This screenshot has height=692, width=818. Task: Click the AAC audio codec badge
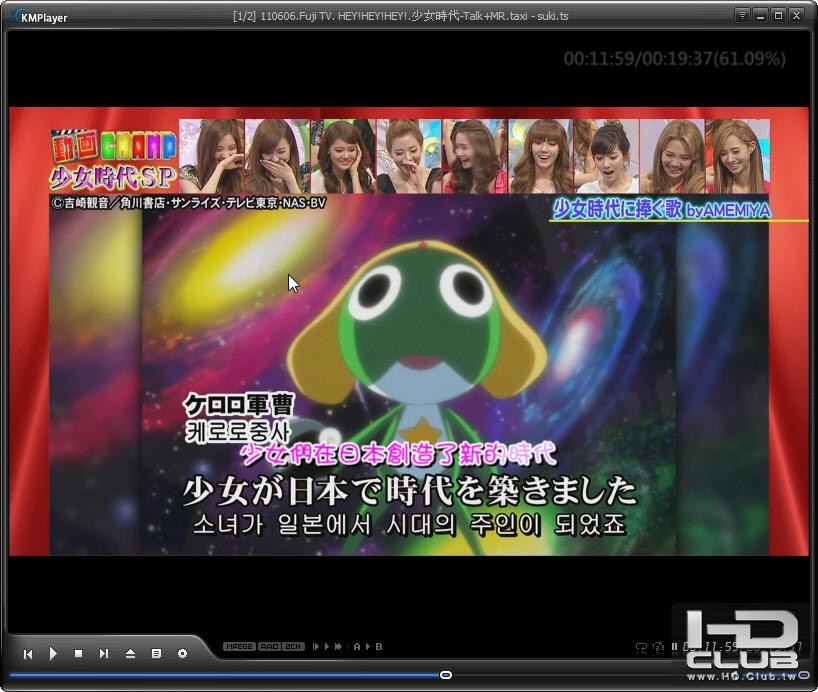click(269, 647)
